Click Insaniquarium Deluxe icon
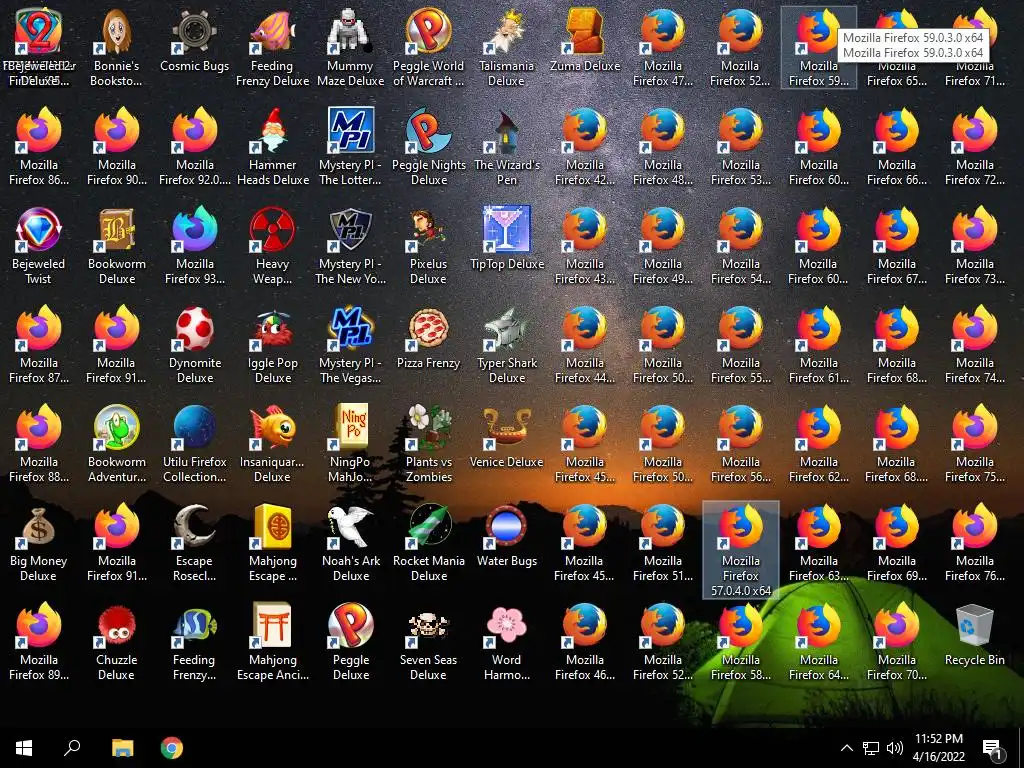1024x768 pixels. tap(272, 443)
